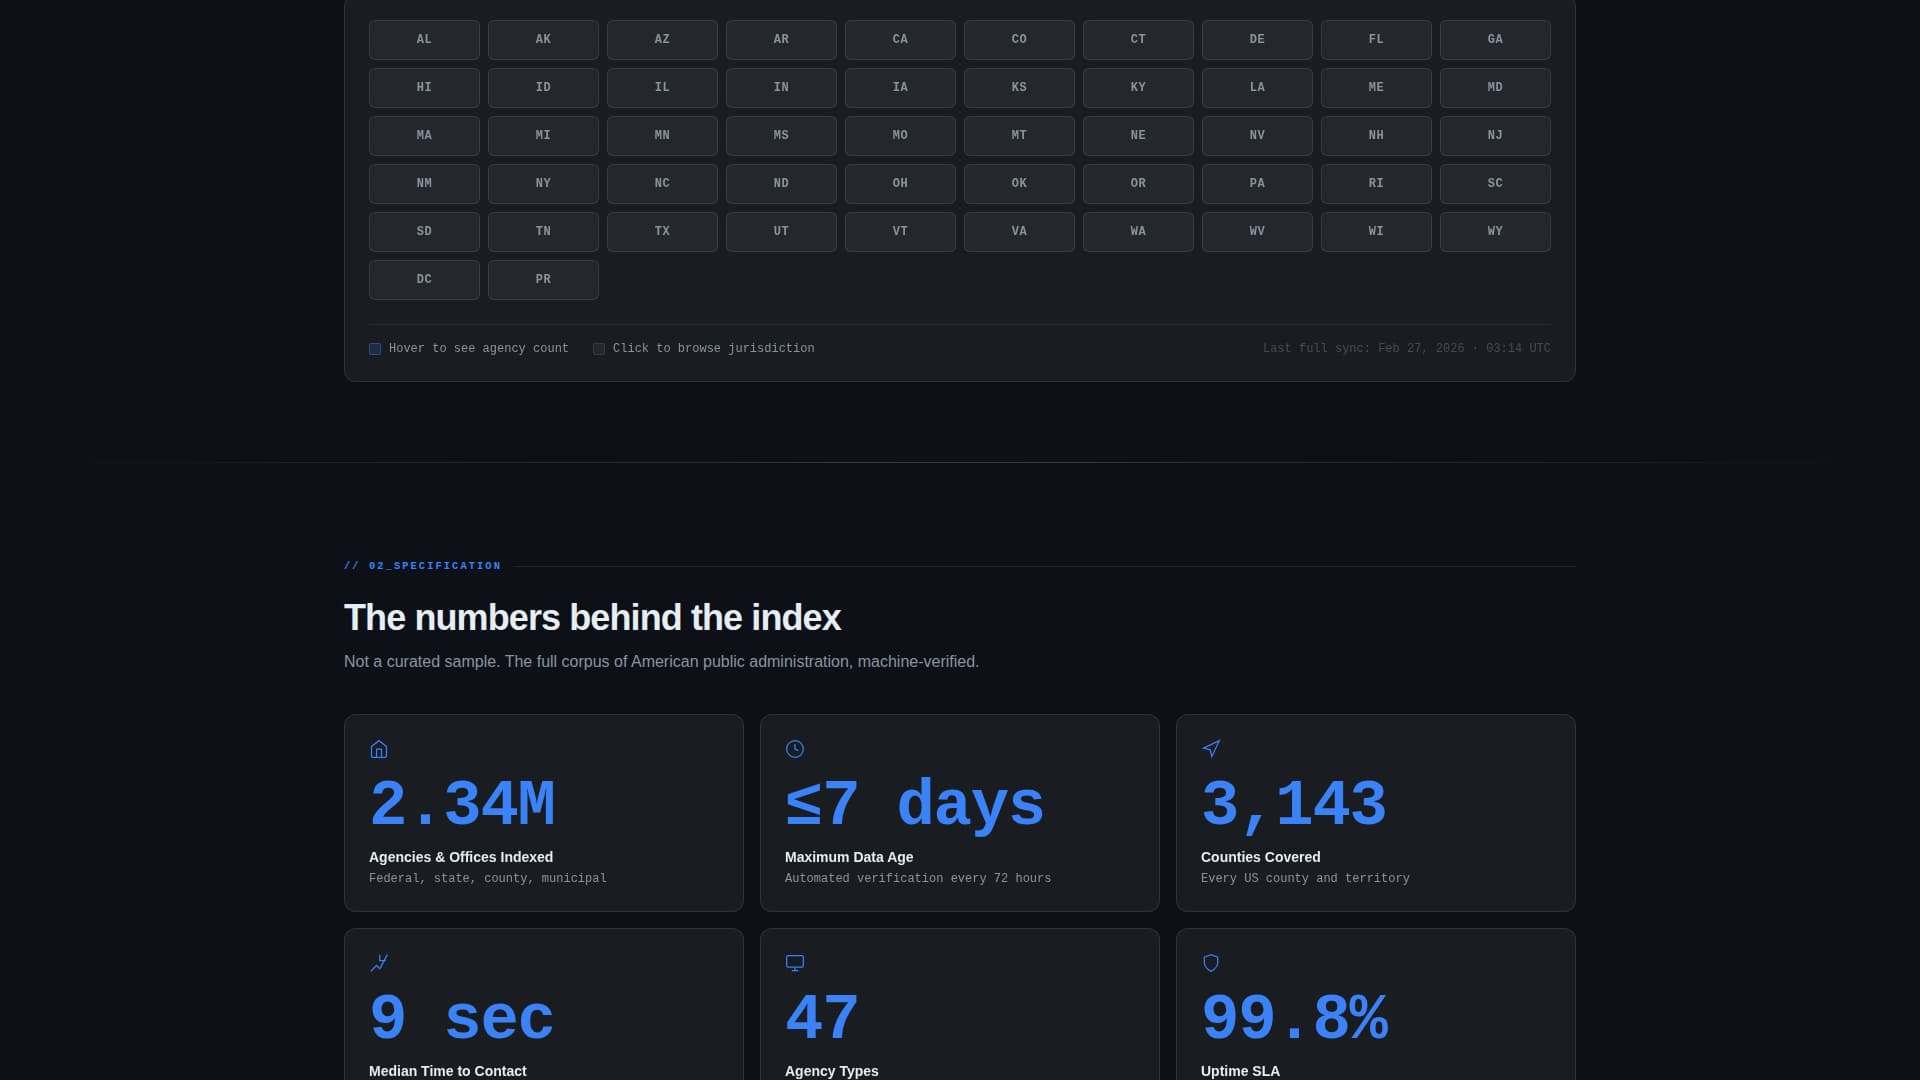This screenshot has height=1080, width=1920.
Task: Click the WY state tile
Action: coord(1495,232)
